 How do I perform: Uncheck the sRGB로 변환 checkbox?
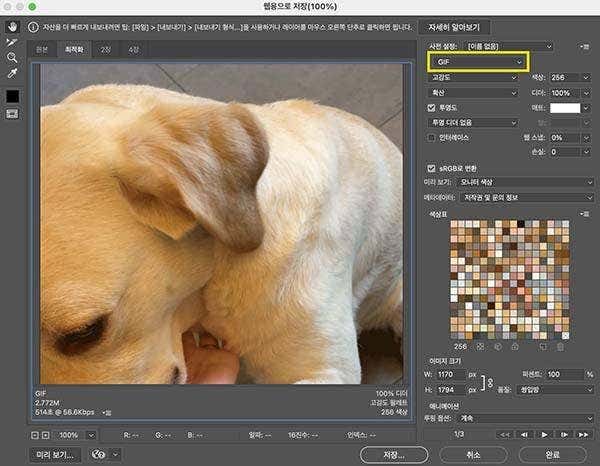(432, 168)
